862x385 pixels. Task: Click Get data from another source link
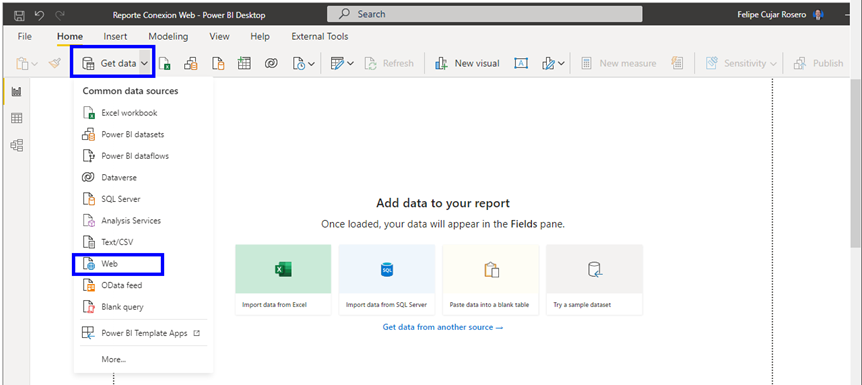pos(443,327)
